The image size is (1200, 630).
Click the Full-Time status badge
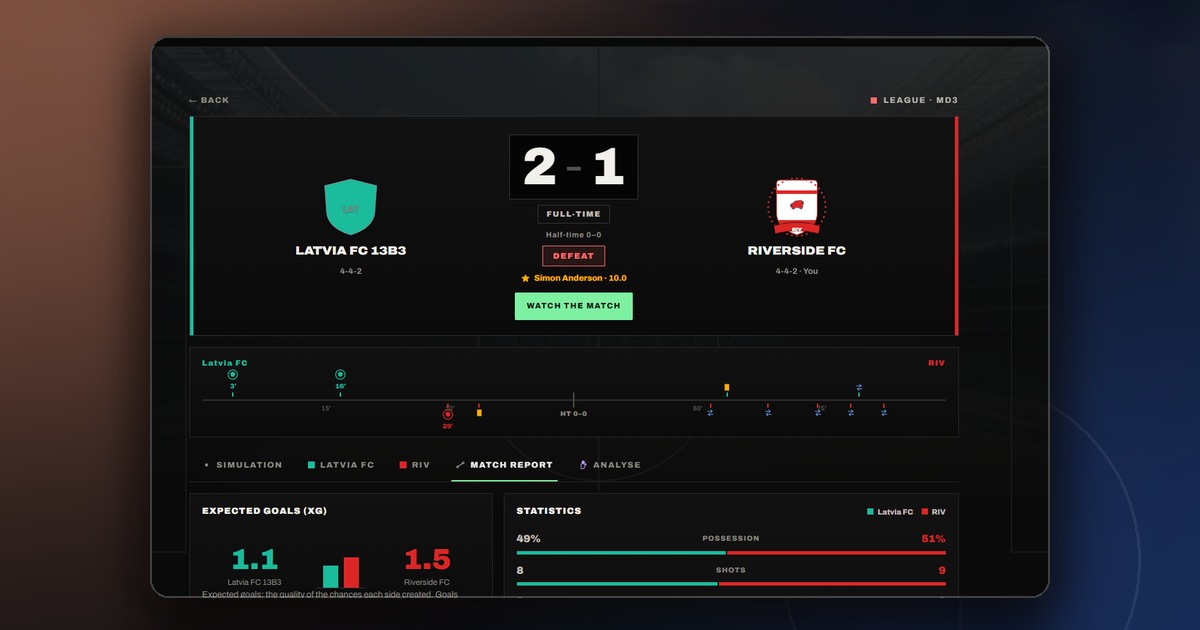[x=573, y=214]
